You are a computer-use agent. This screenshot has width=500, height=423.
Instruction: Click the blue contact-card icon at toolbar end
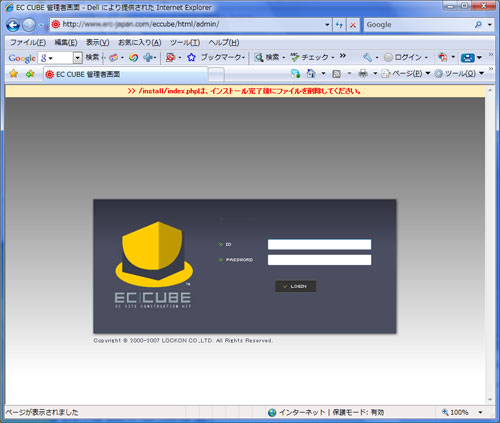click(x=468, y=58)
